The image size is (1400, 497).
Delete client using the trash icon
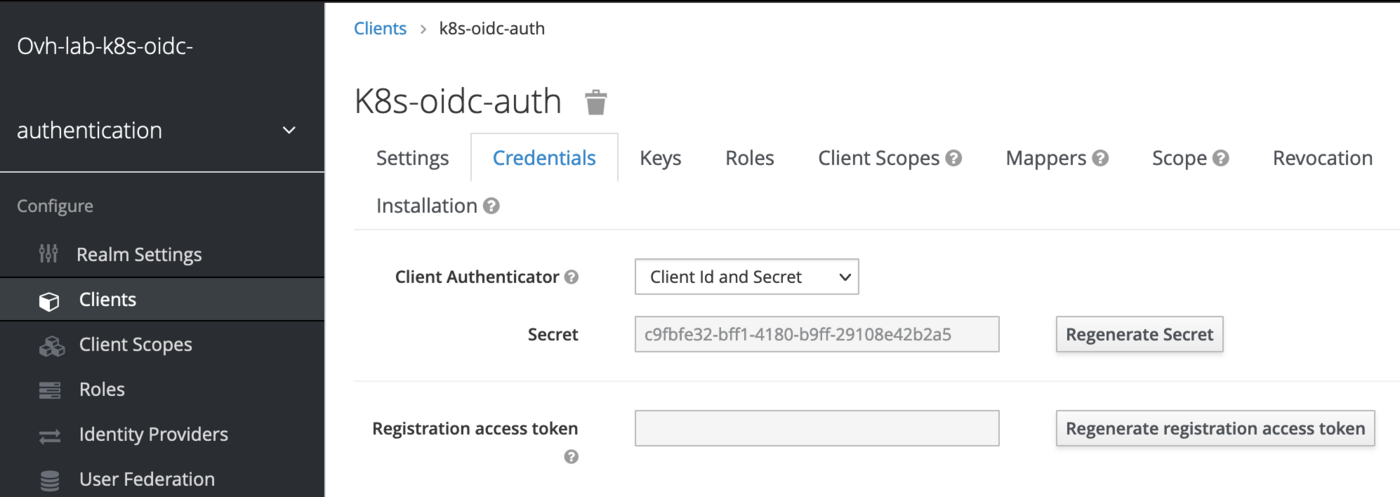pos(596,102)
